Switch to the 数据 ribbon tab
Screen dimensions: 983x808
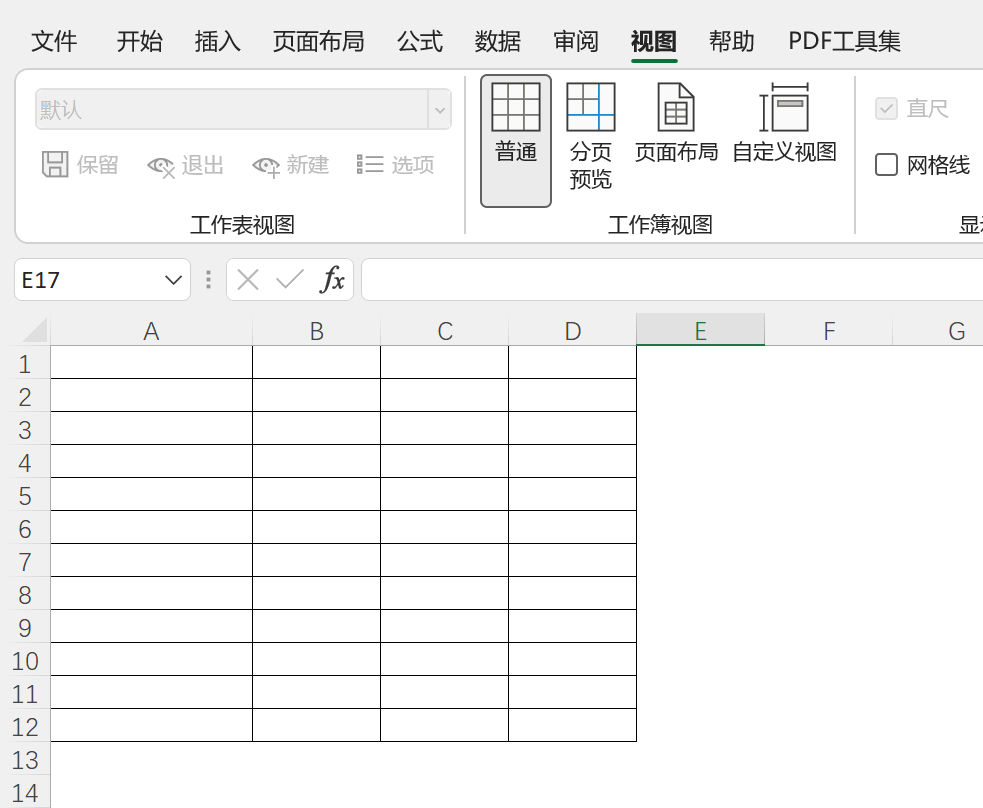(497, 42)
